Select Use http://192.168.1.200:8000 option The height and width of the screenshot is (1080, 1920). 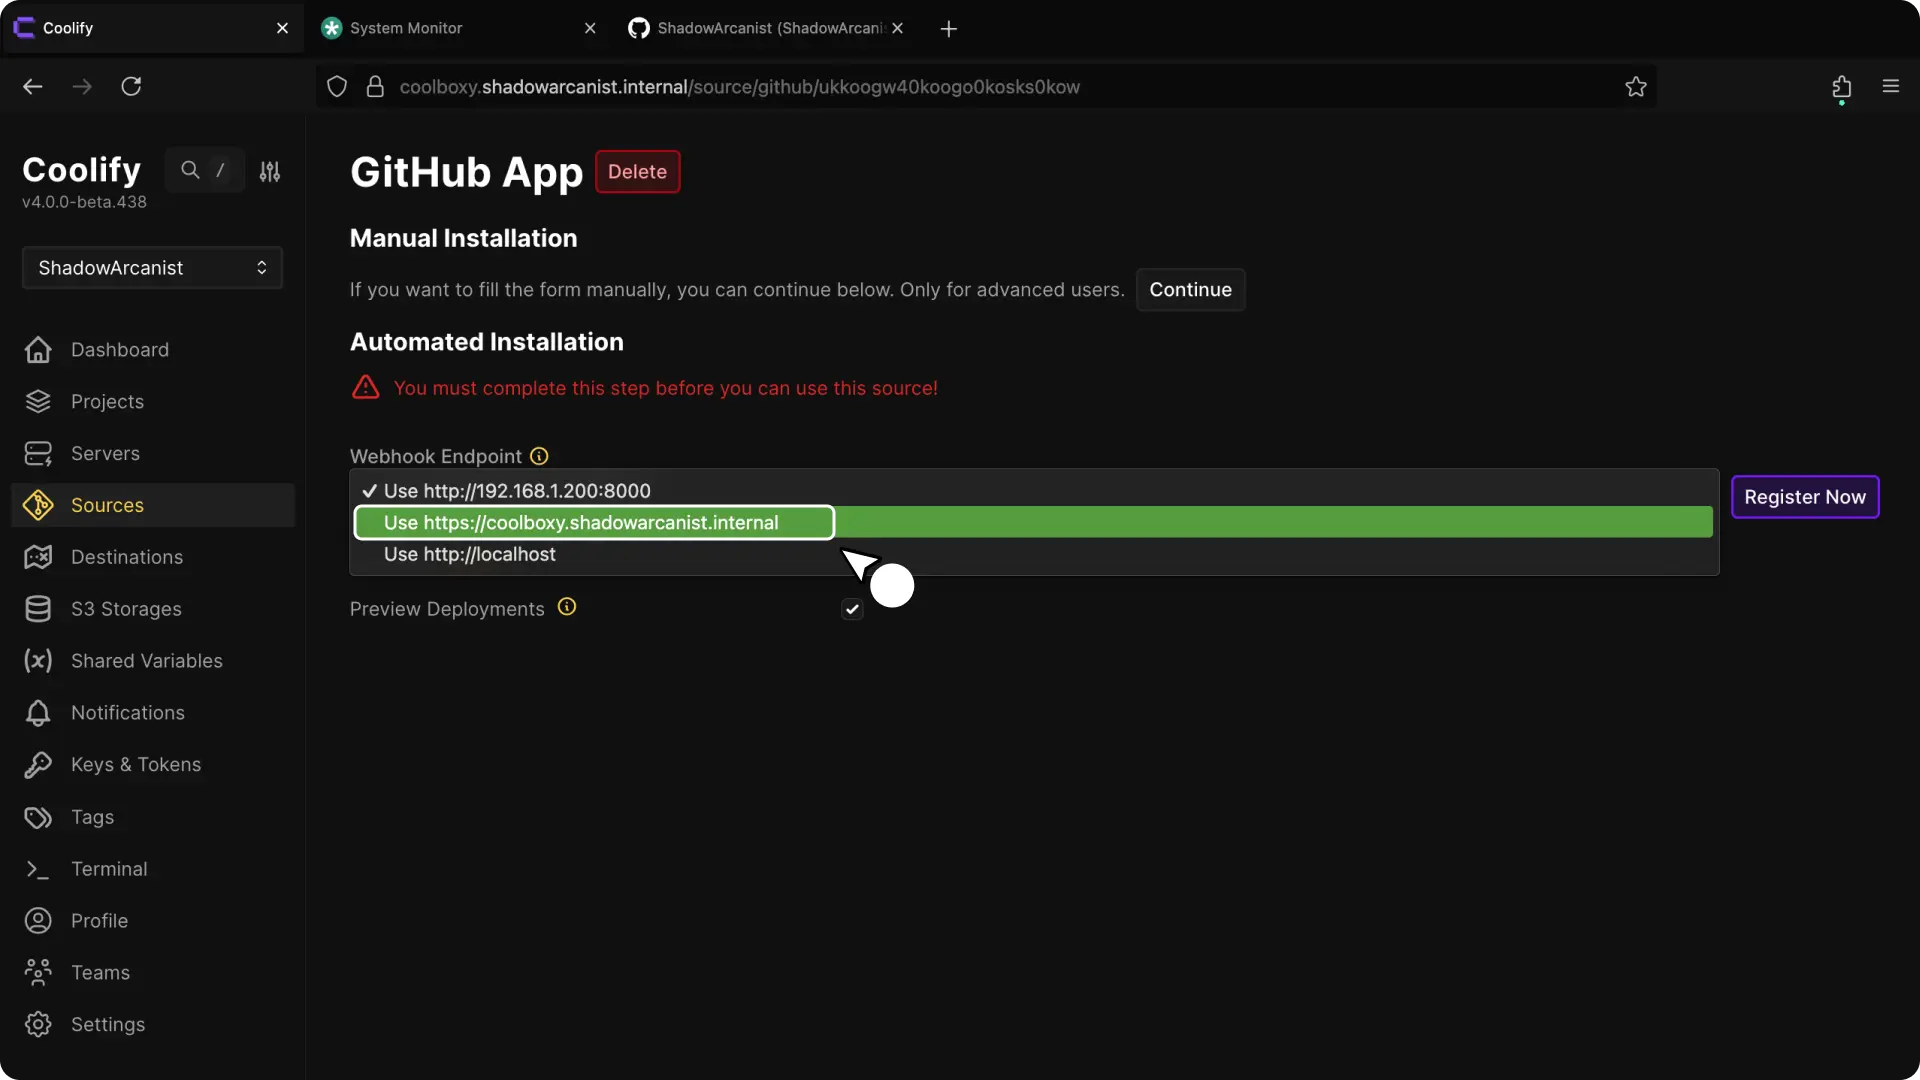(516, 491)
